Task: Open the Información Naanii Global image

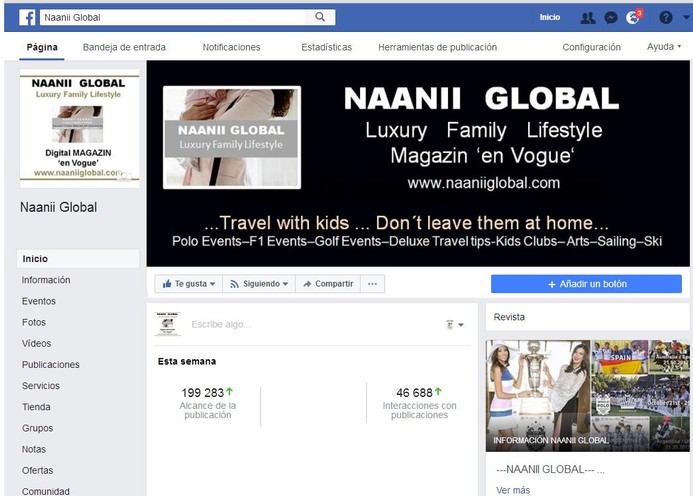Action: click(588, 396)
